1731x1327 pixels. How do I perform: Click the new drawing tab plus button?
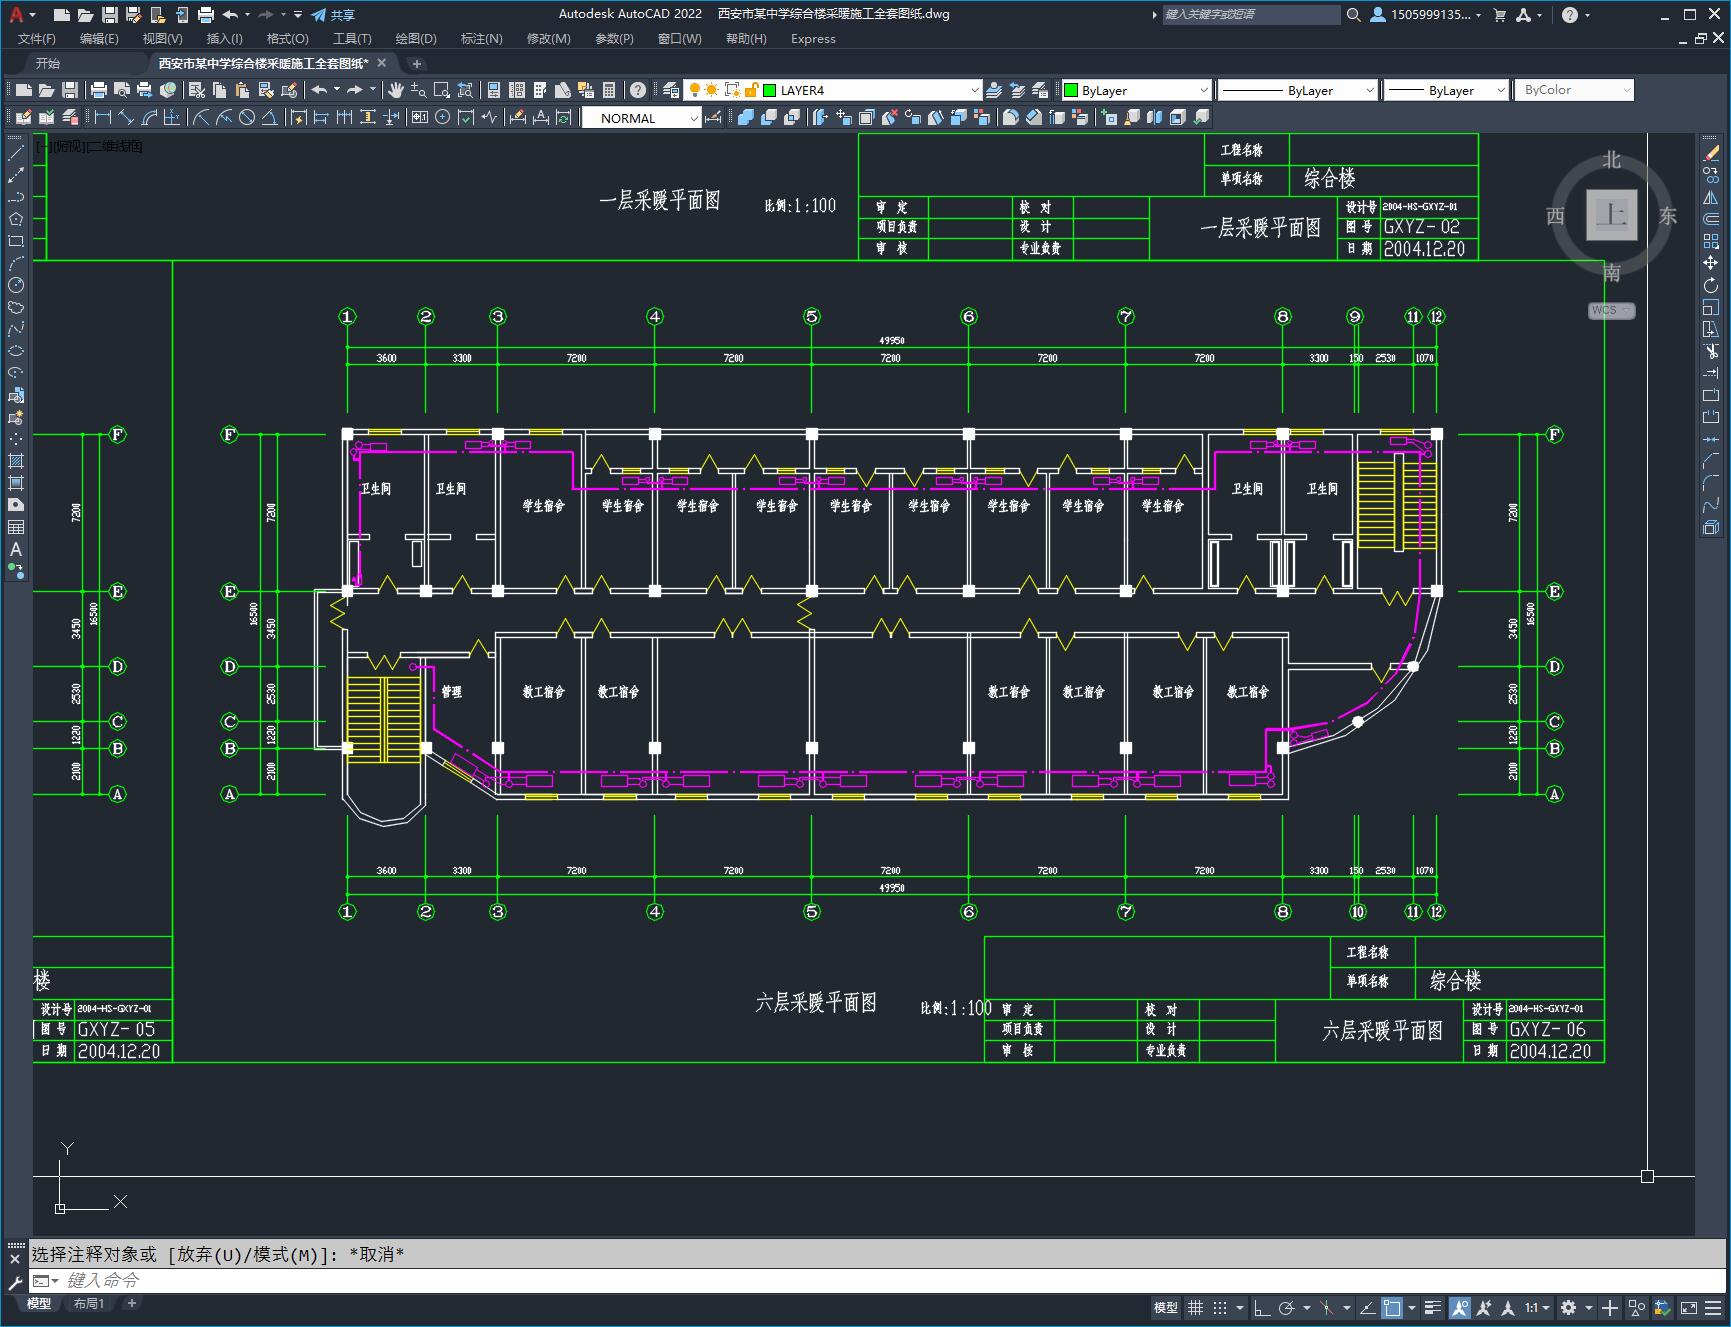click(417, 63)
